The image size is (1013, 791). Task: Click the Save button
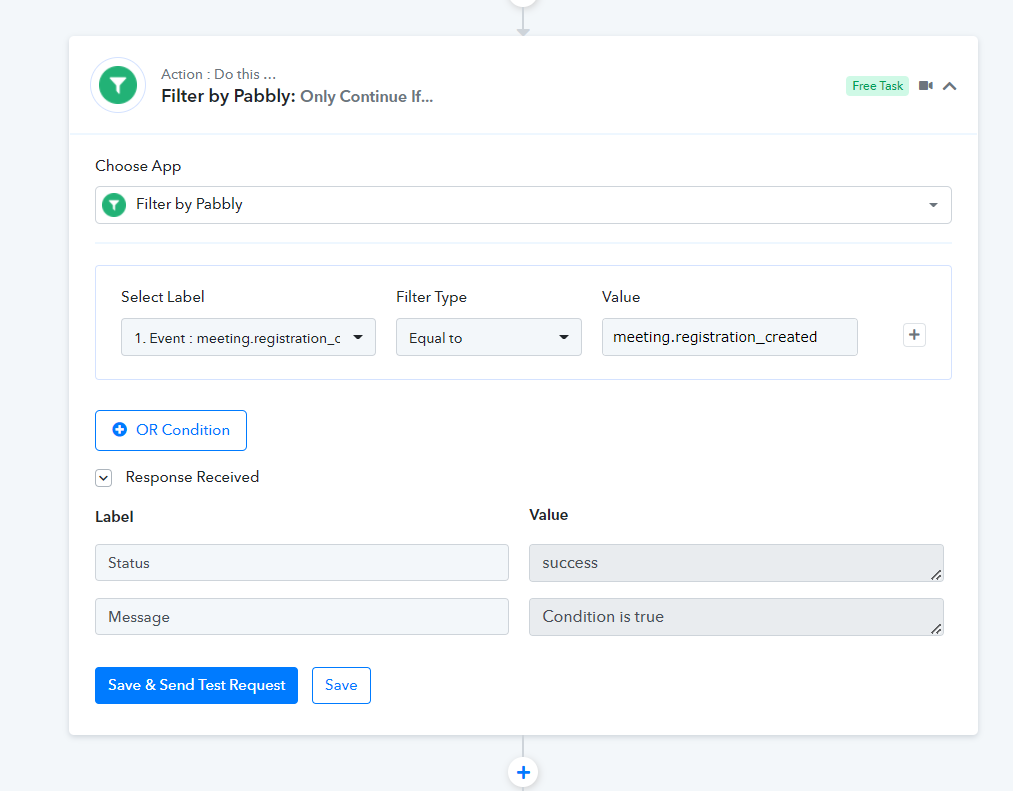[341, 685]
